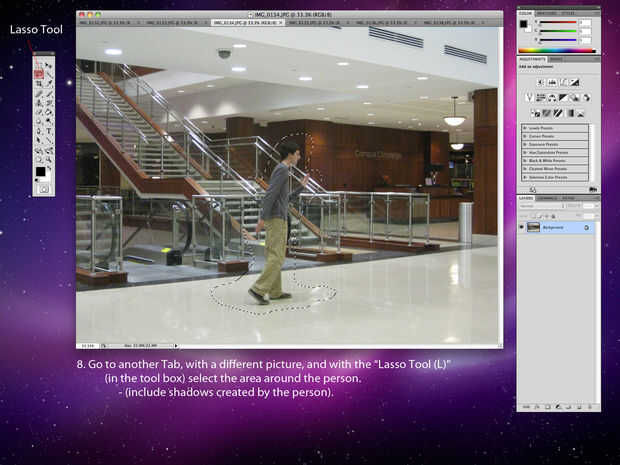Image resolution: width=620 pixels, height=465 pixels.
Task: Open the layer Opacity dropdown arrow
Action: click(x=597, y=206)
